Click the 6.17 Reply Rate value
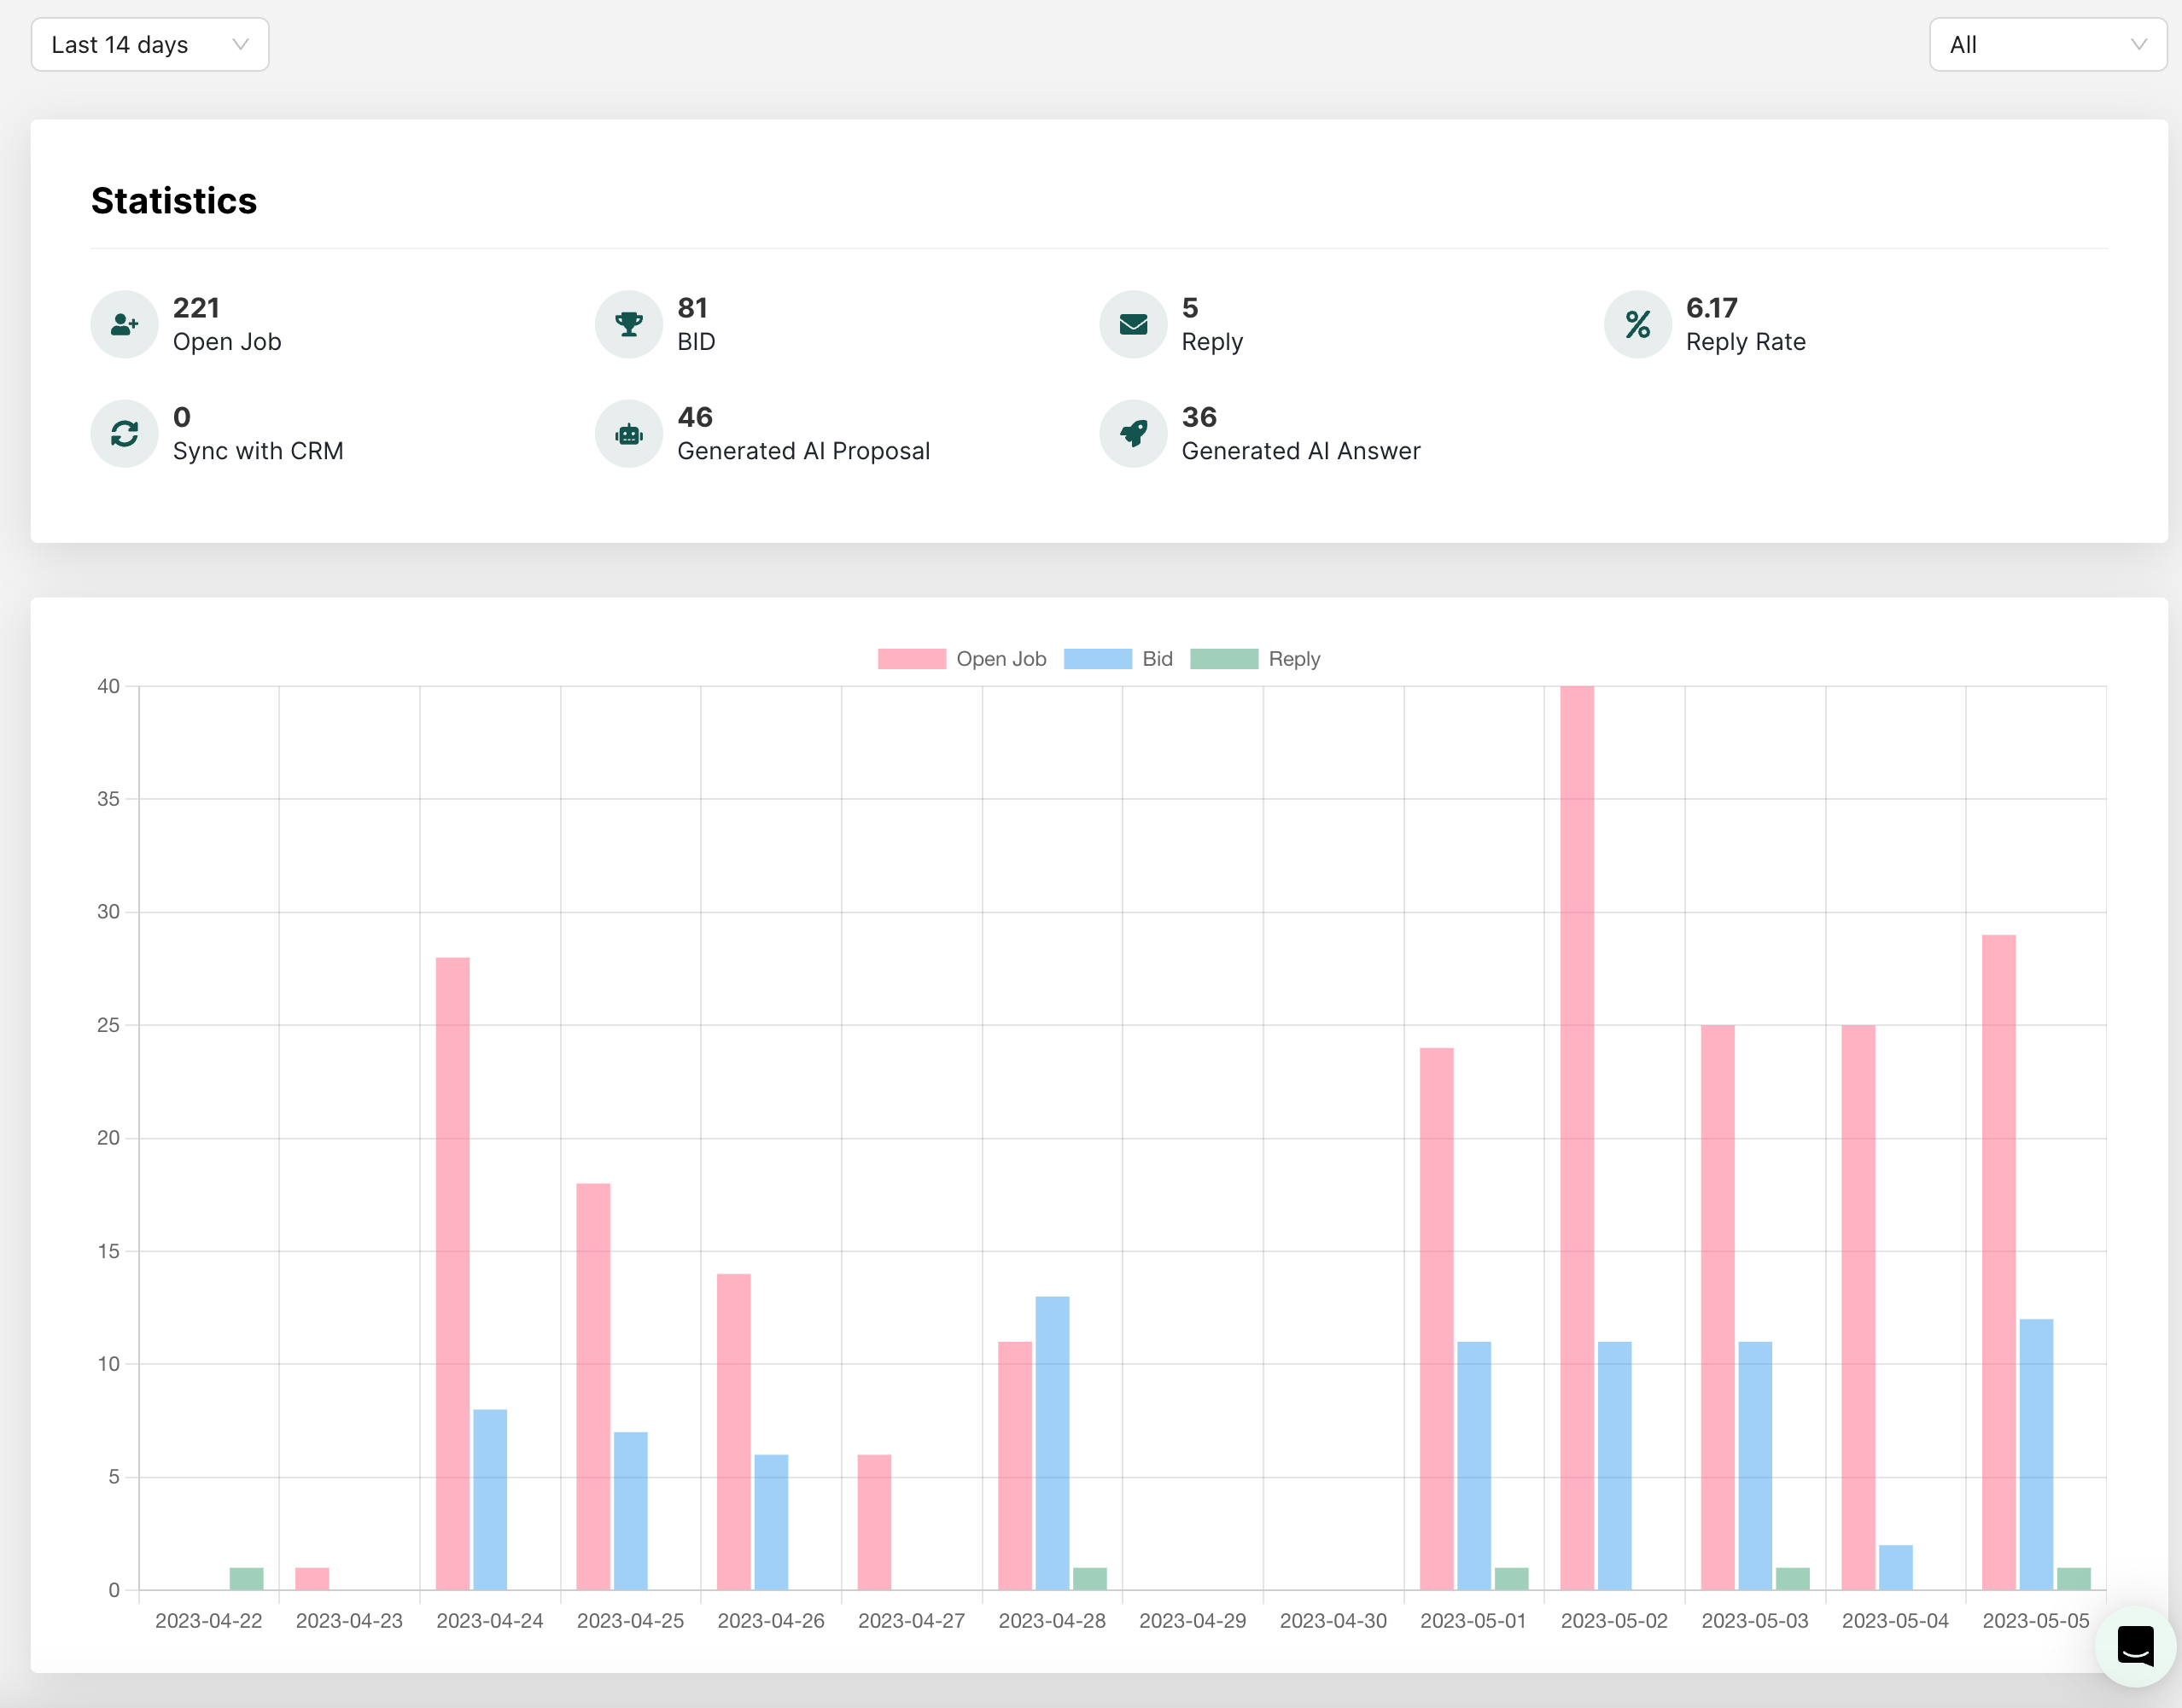Viewport: 2182px width, 1708px height. tap(1711, 308)
